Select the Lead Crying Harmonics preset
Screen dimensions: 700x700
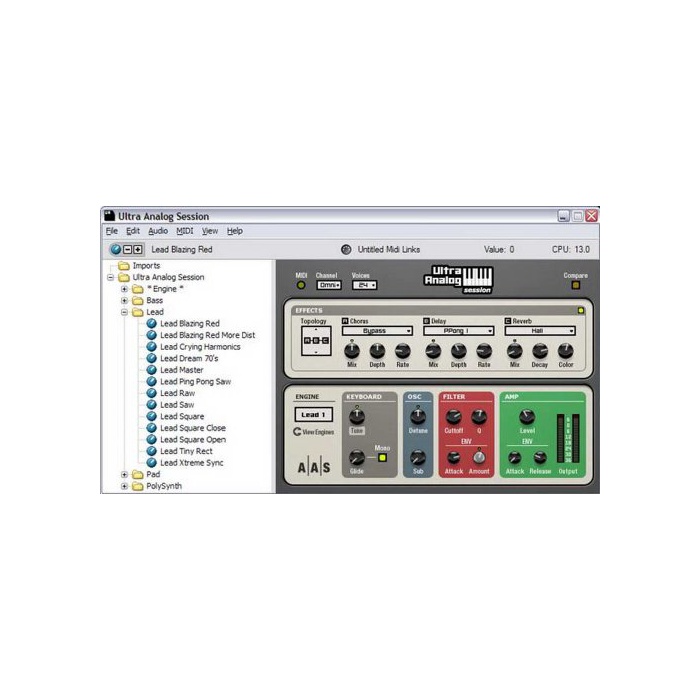200,347
